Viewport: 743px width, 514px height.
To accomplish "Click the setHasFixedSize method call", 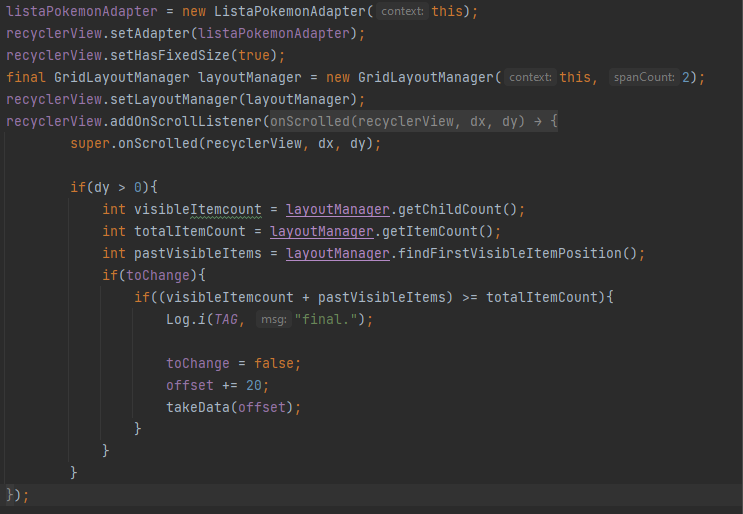I will pyautogui.click(x=170, y=55).
